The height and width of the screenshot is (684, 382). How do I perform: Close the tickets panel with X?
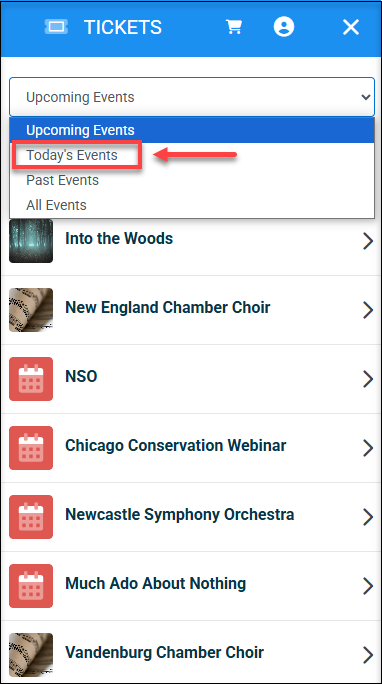click(x=351, y=27)
